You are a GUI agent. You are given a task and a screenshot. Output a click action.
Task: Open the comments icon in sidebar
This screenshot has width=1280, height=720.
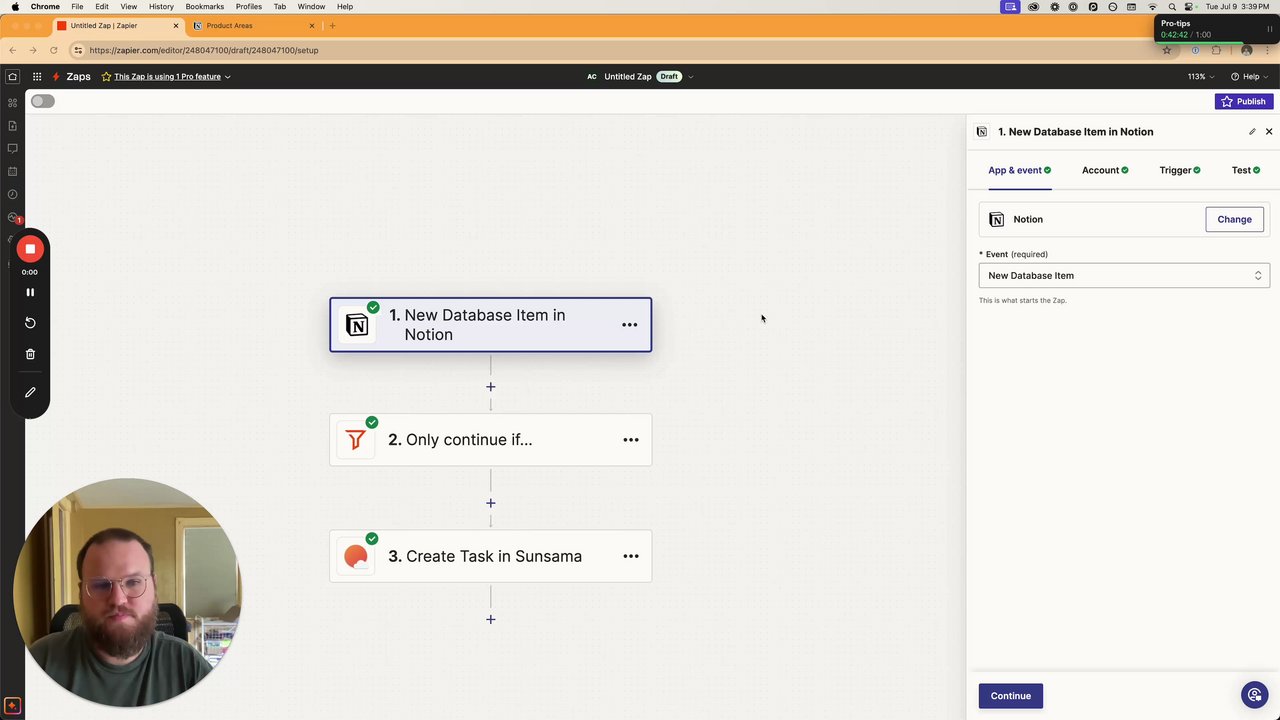[x=12, y=148]
